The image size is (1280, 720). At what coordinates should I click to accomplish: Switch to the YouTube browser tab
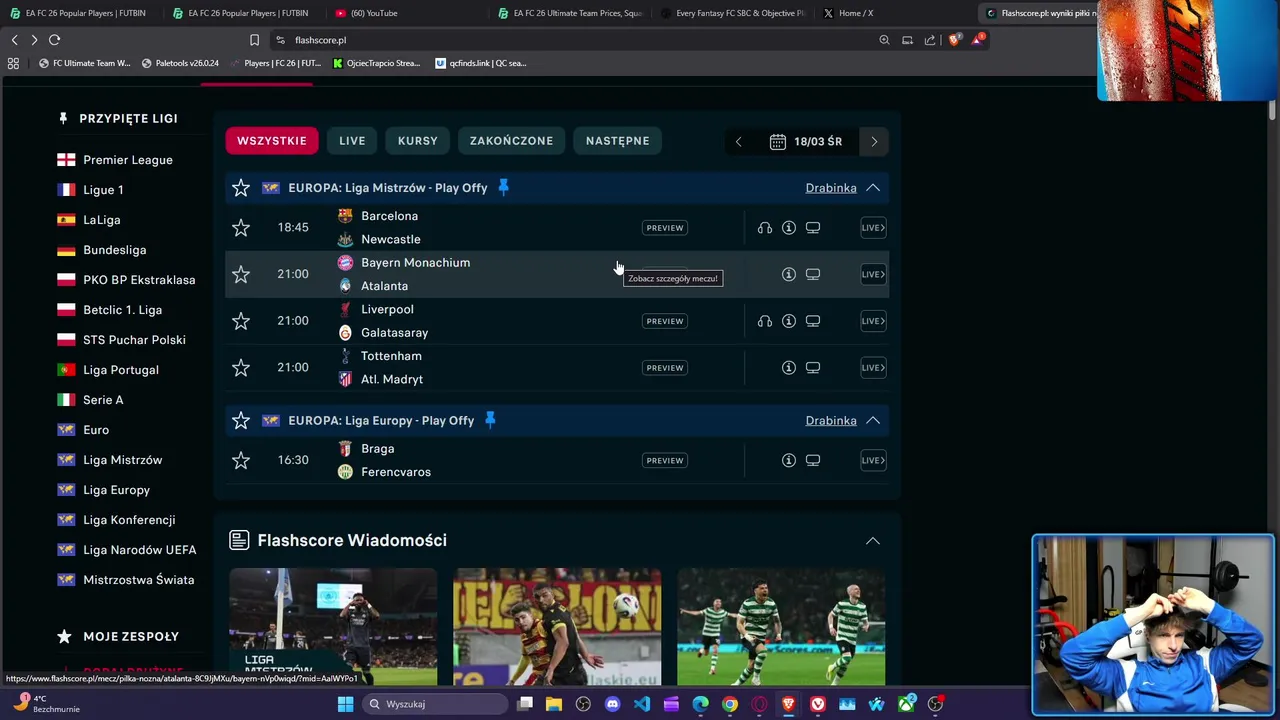pyautogui.click(x=404, y=13)
